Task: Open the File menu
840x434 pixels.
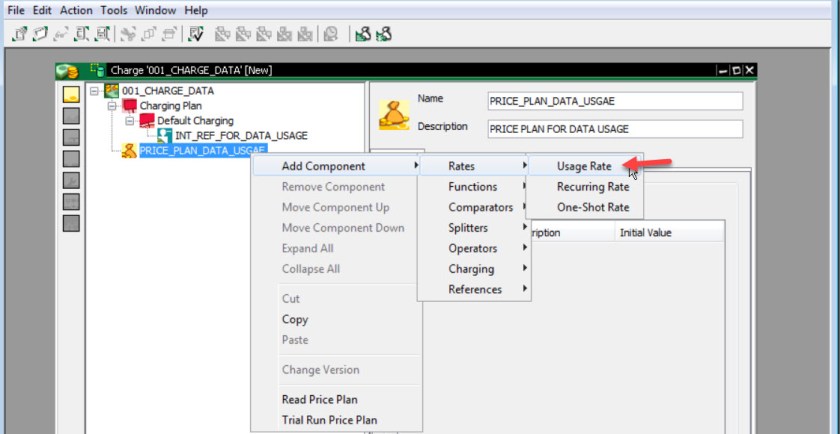Action: [x=16, y=10]
